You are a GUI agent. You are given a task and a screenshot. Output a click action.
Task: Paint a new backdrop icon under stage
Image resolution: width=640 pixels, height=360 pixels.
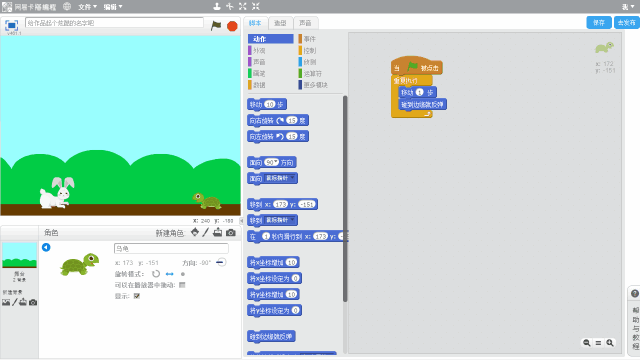tap(15, 302)
